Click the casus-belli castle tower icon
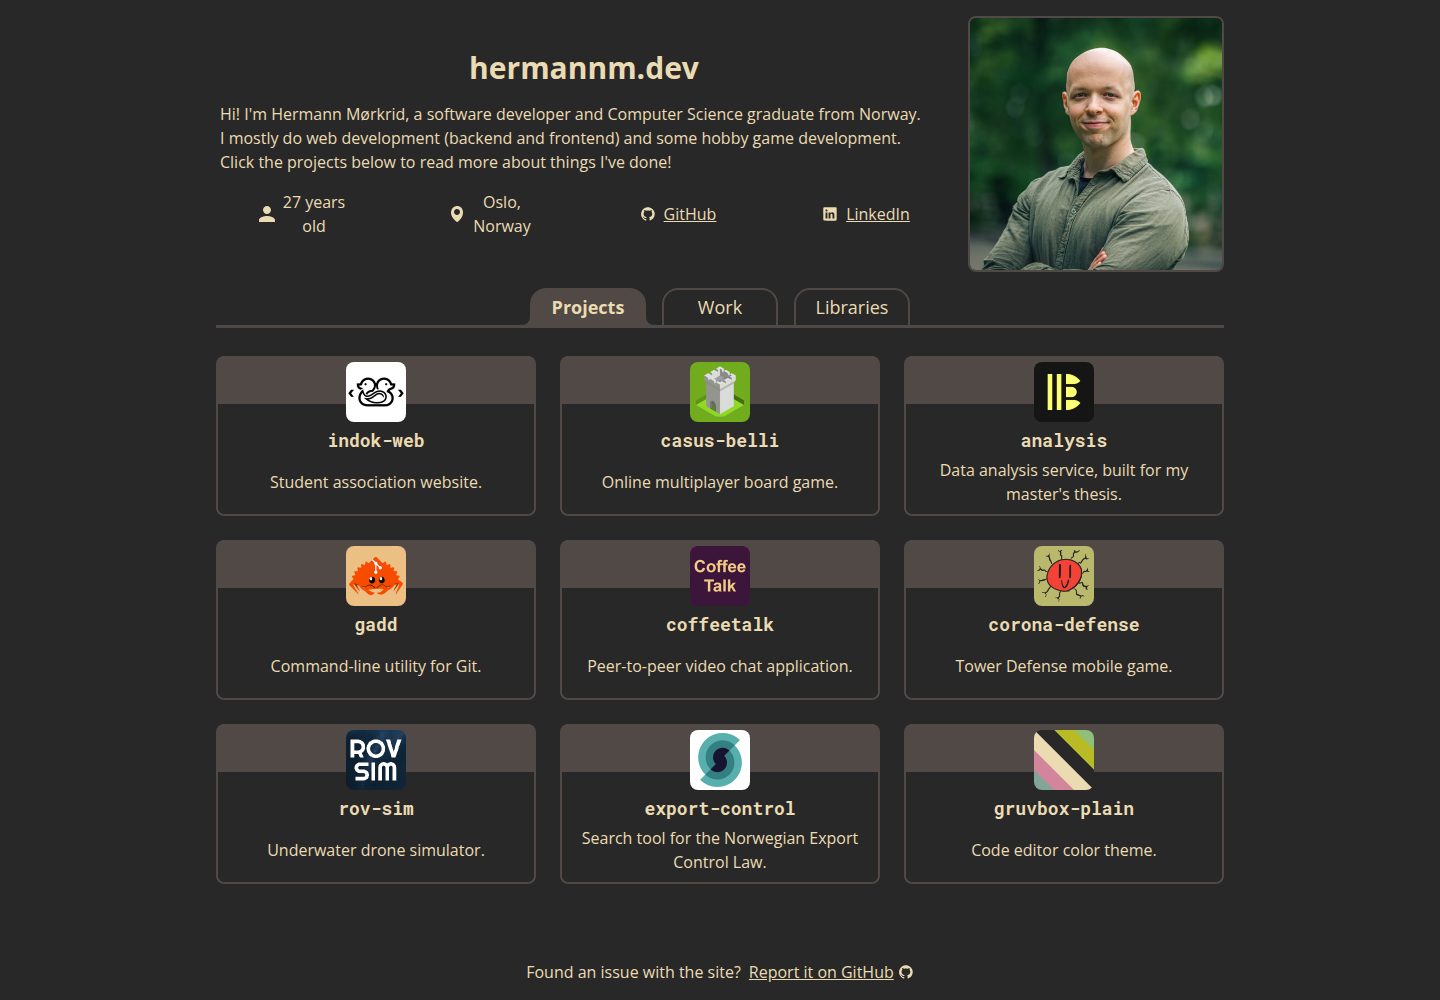Screen dimensions: 1440x1000 click(x=720, y=392)
